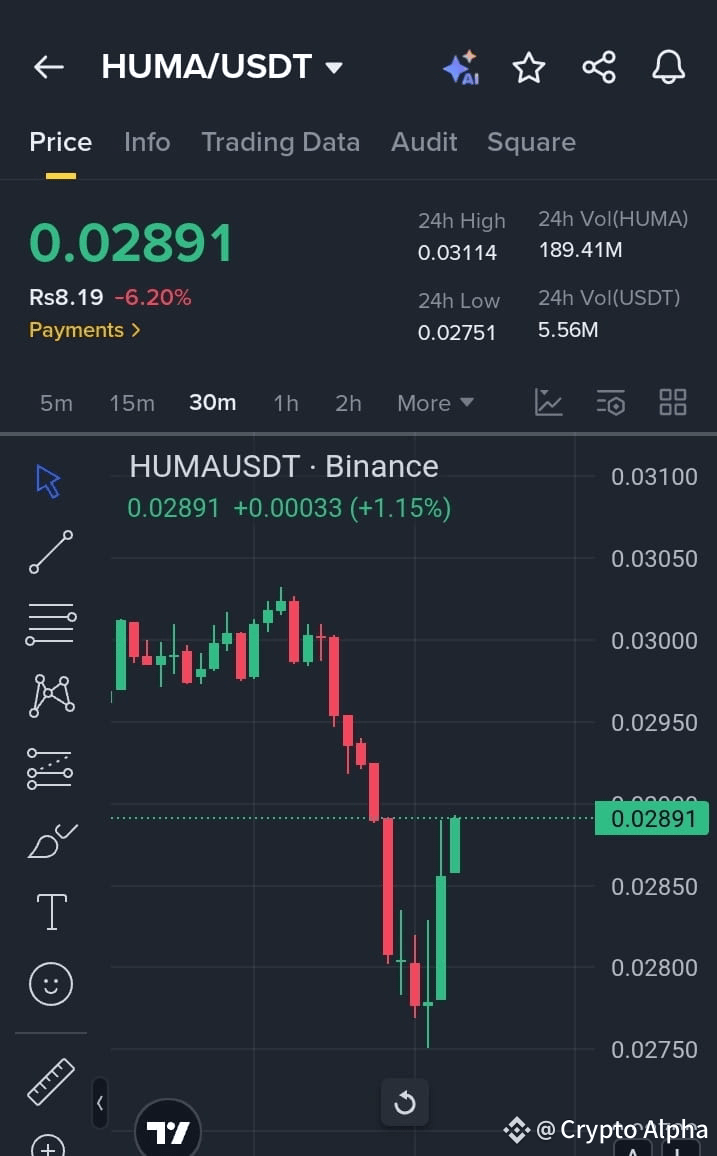This screenshot has width=717, height=1156.
Task: Tap the -6.20% change value
Action: [x=153, y=297]
